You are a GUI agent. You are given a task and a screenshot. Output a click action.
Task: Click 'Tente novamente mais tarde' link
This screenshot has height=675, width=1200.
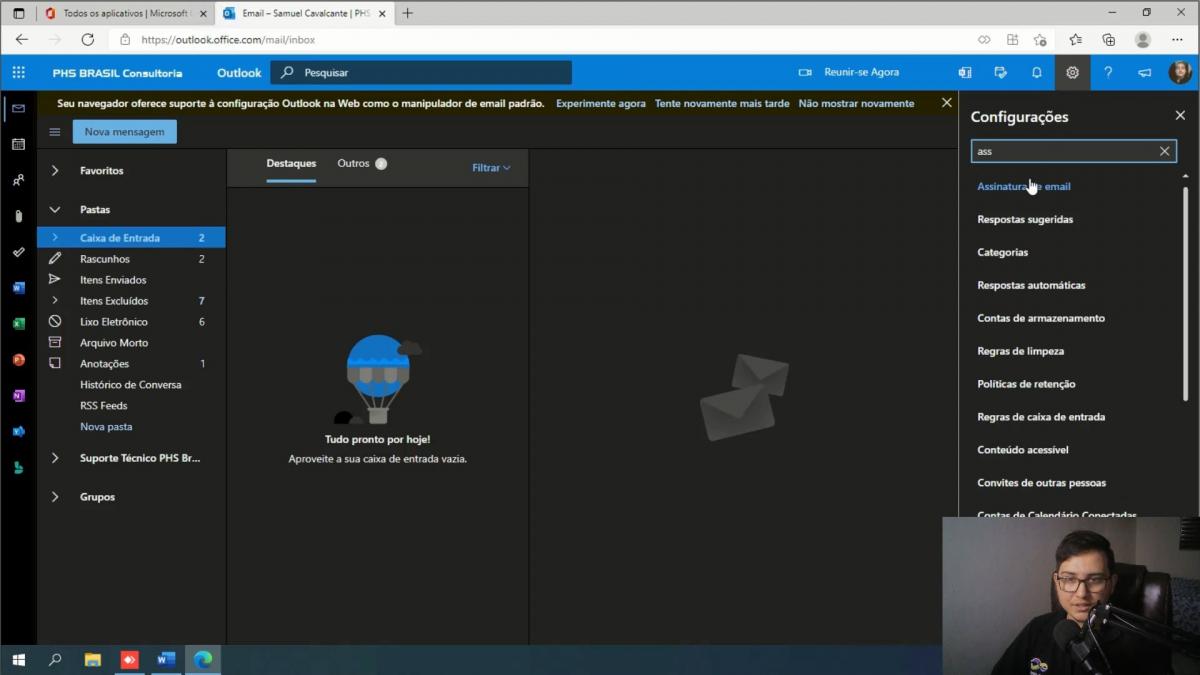pyautogui.click(x=722, y=103)
